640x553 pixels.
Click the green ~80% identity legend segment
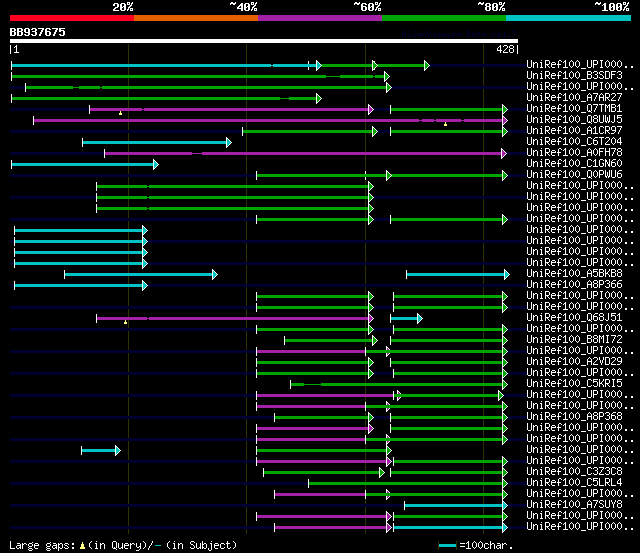(x=444, y=18)
